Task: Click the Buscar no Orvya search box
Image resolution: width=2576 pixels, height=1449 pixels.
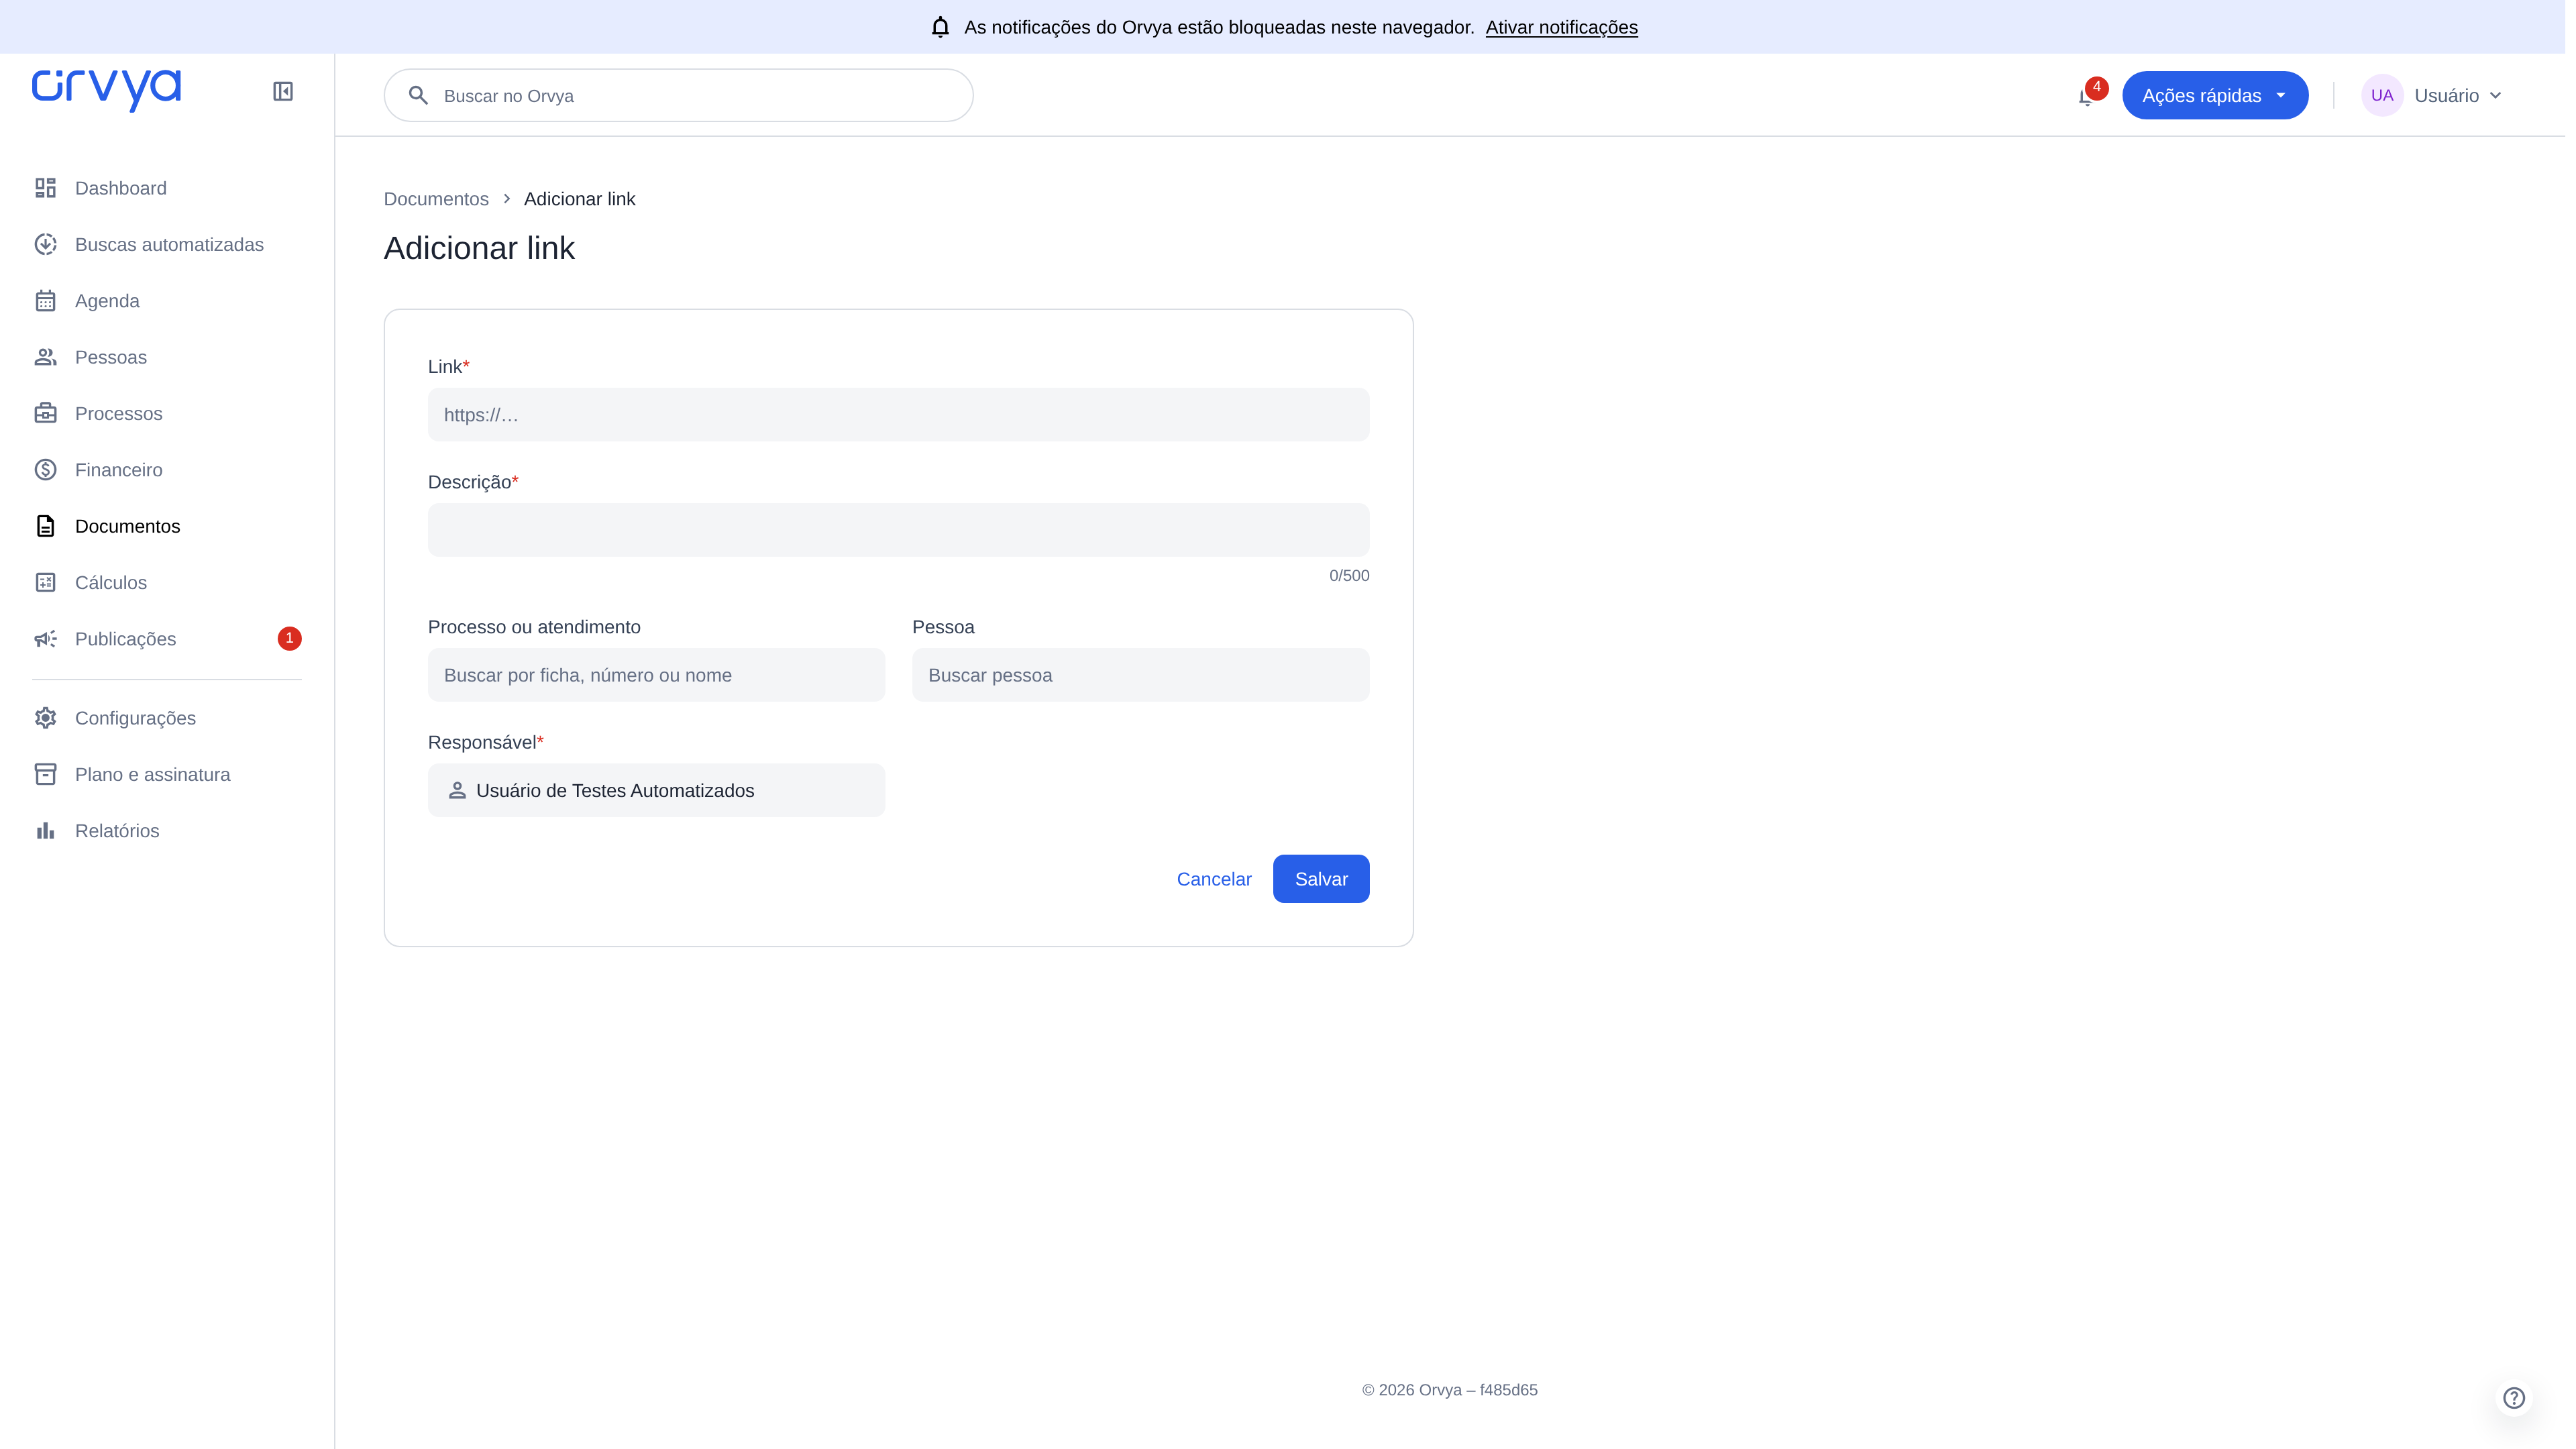Action: 678,95
